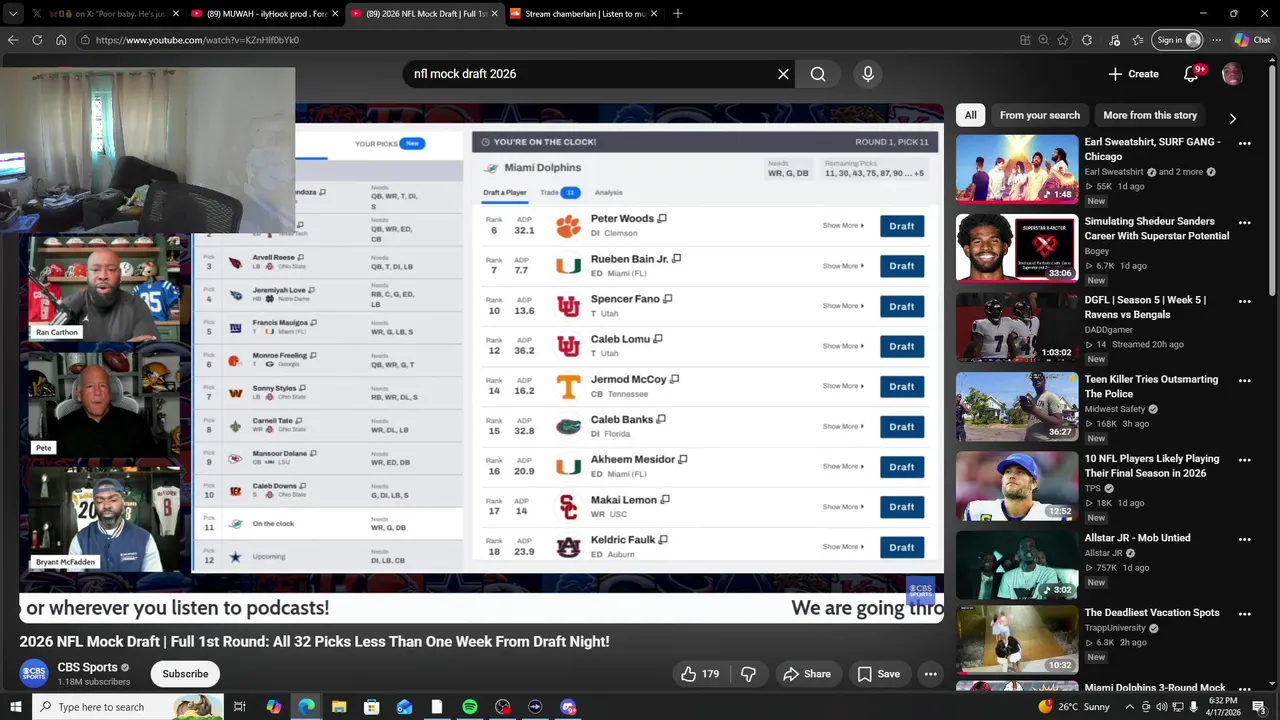Open the YouTube account avatar menu
The width and height of the screenshot is (1280, 720).
1232,74
